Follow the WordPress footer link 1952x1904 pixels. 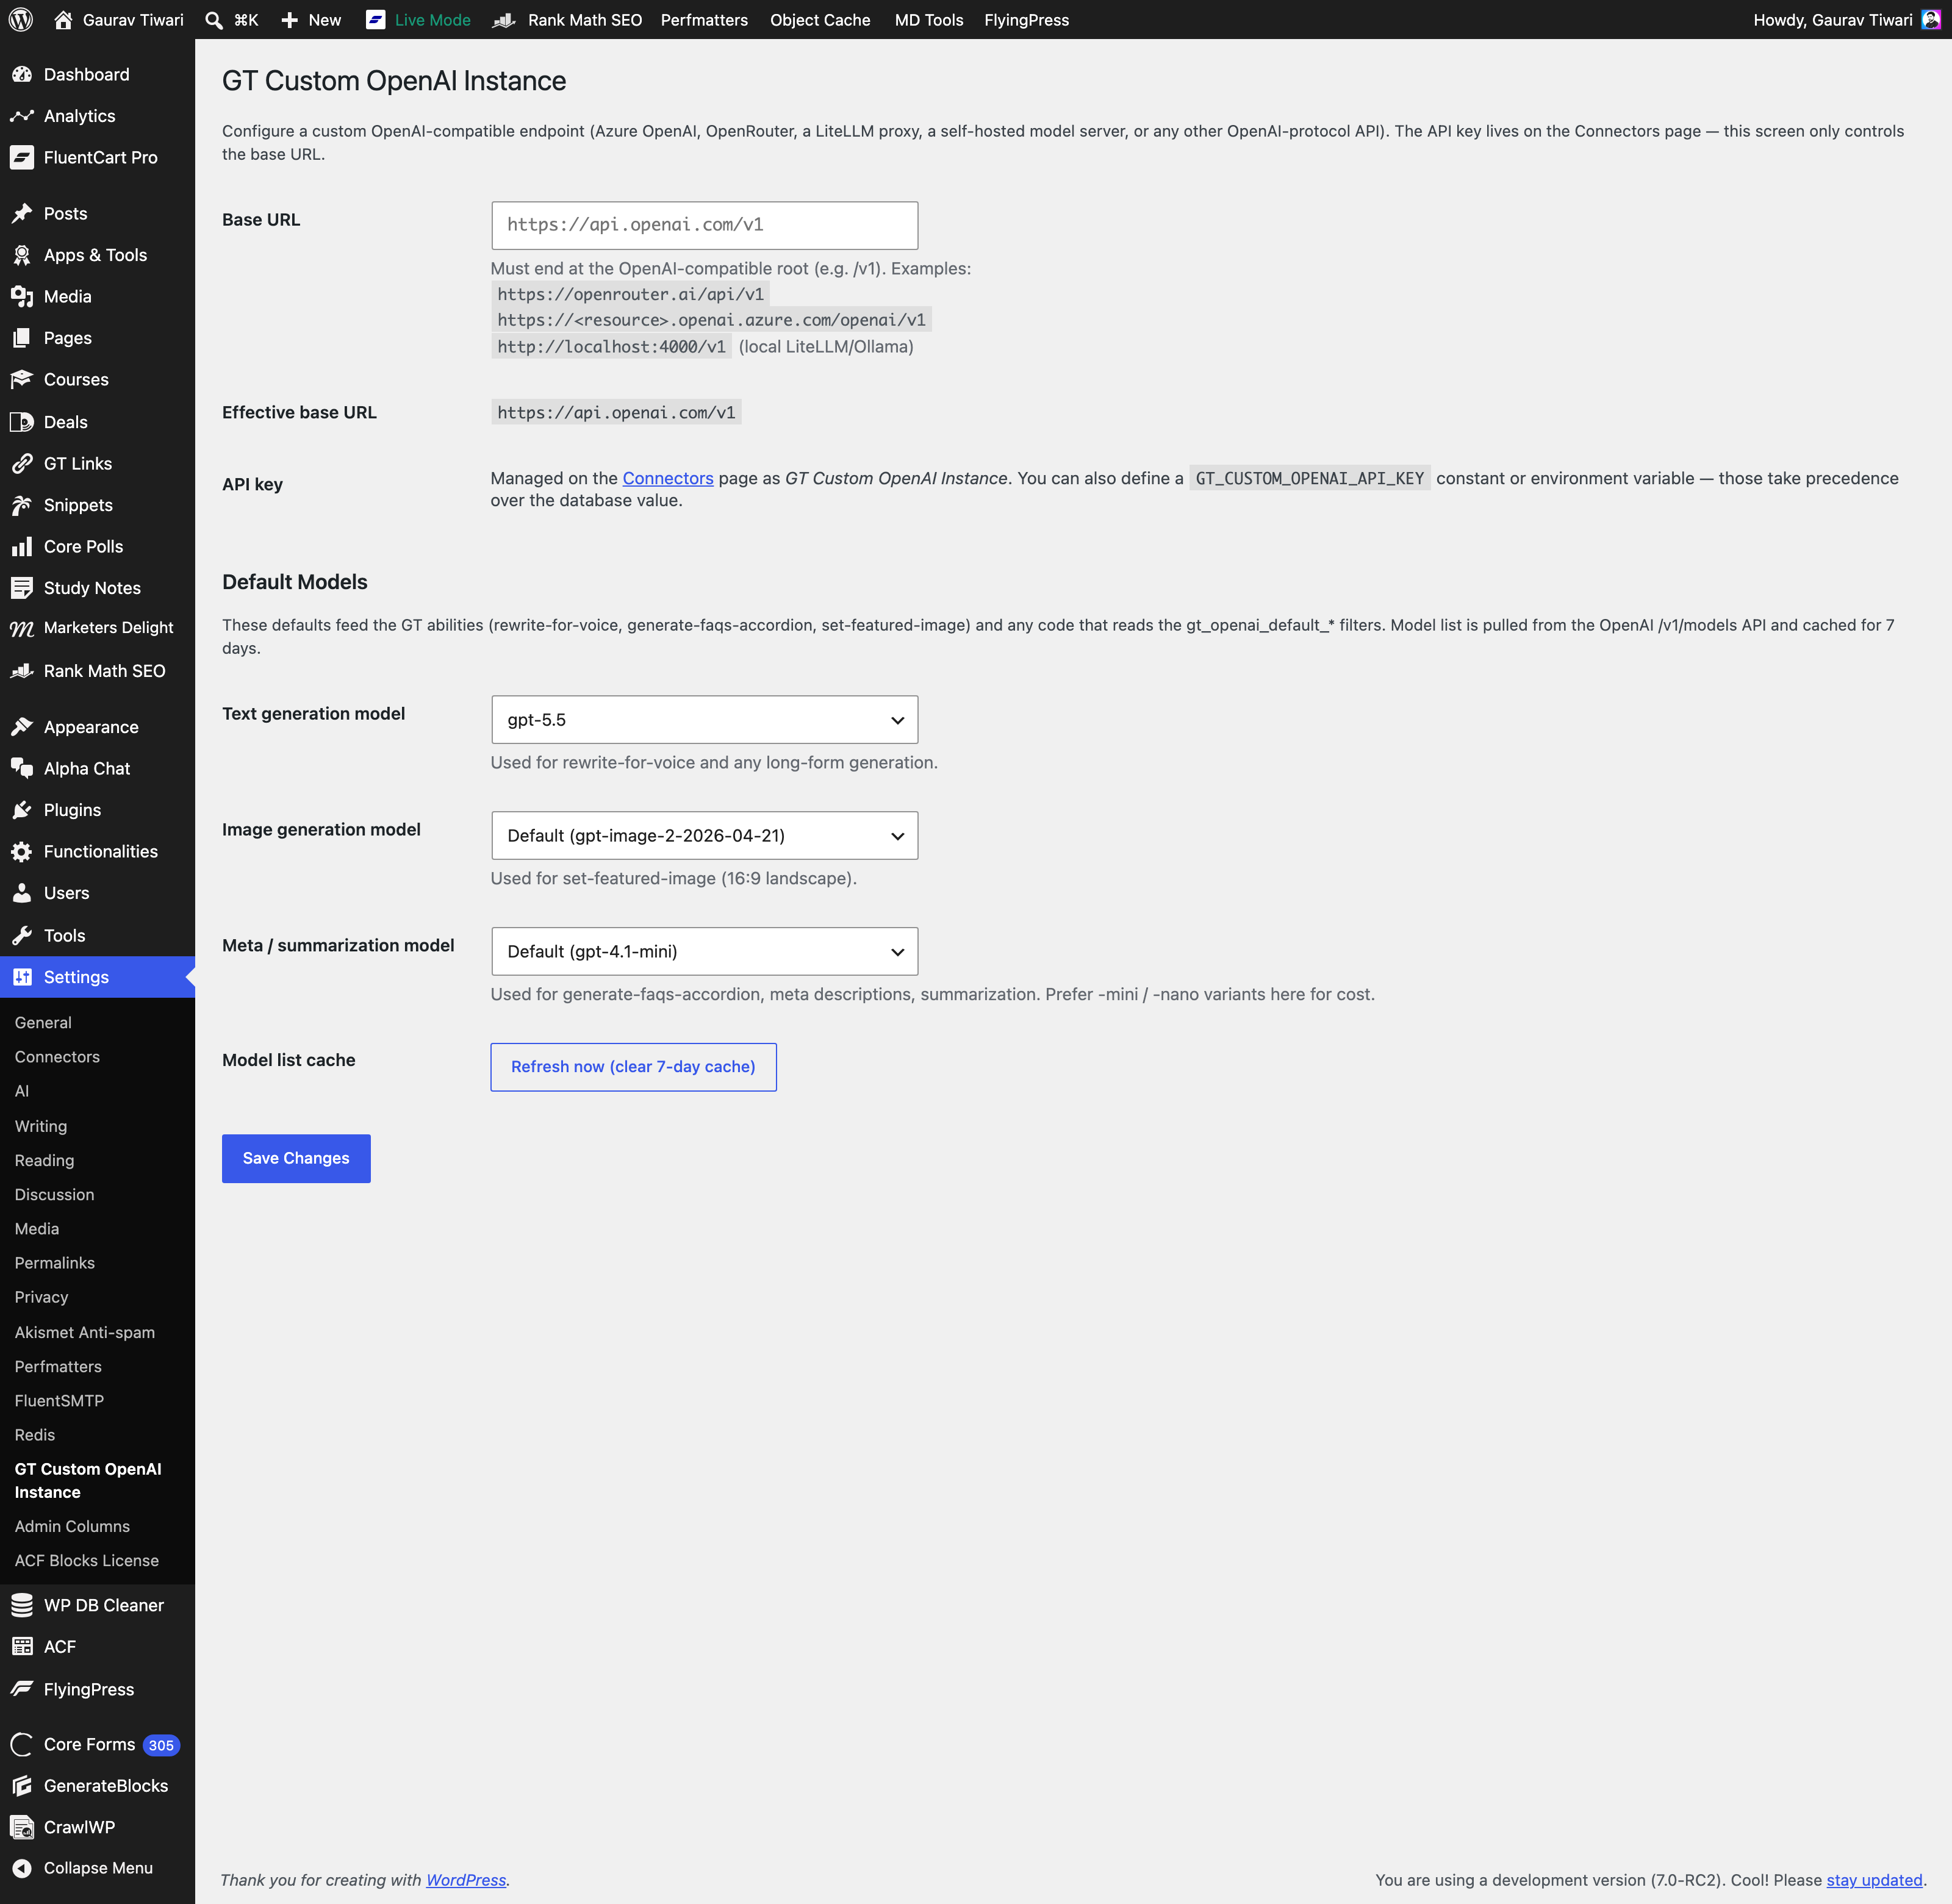(466, 1880)
